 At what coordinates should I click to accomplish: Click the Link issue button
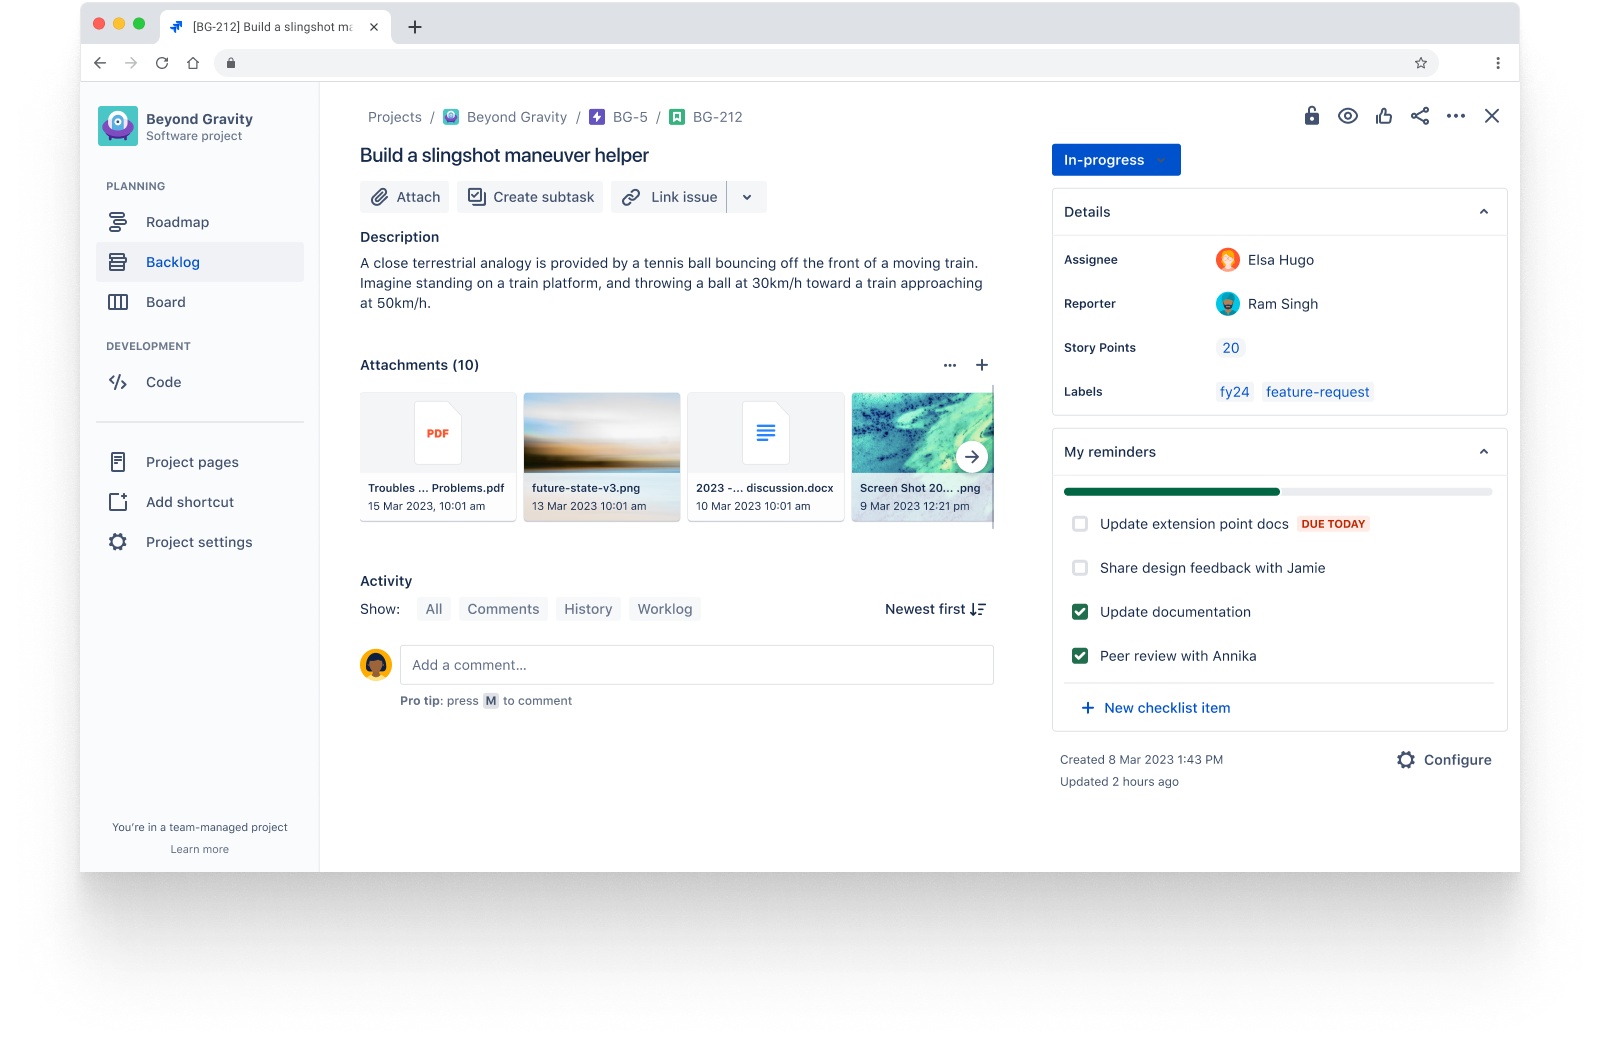pos(669,197)
